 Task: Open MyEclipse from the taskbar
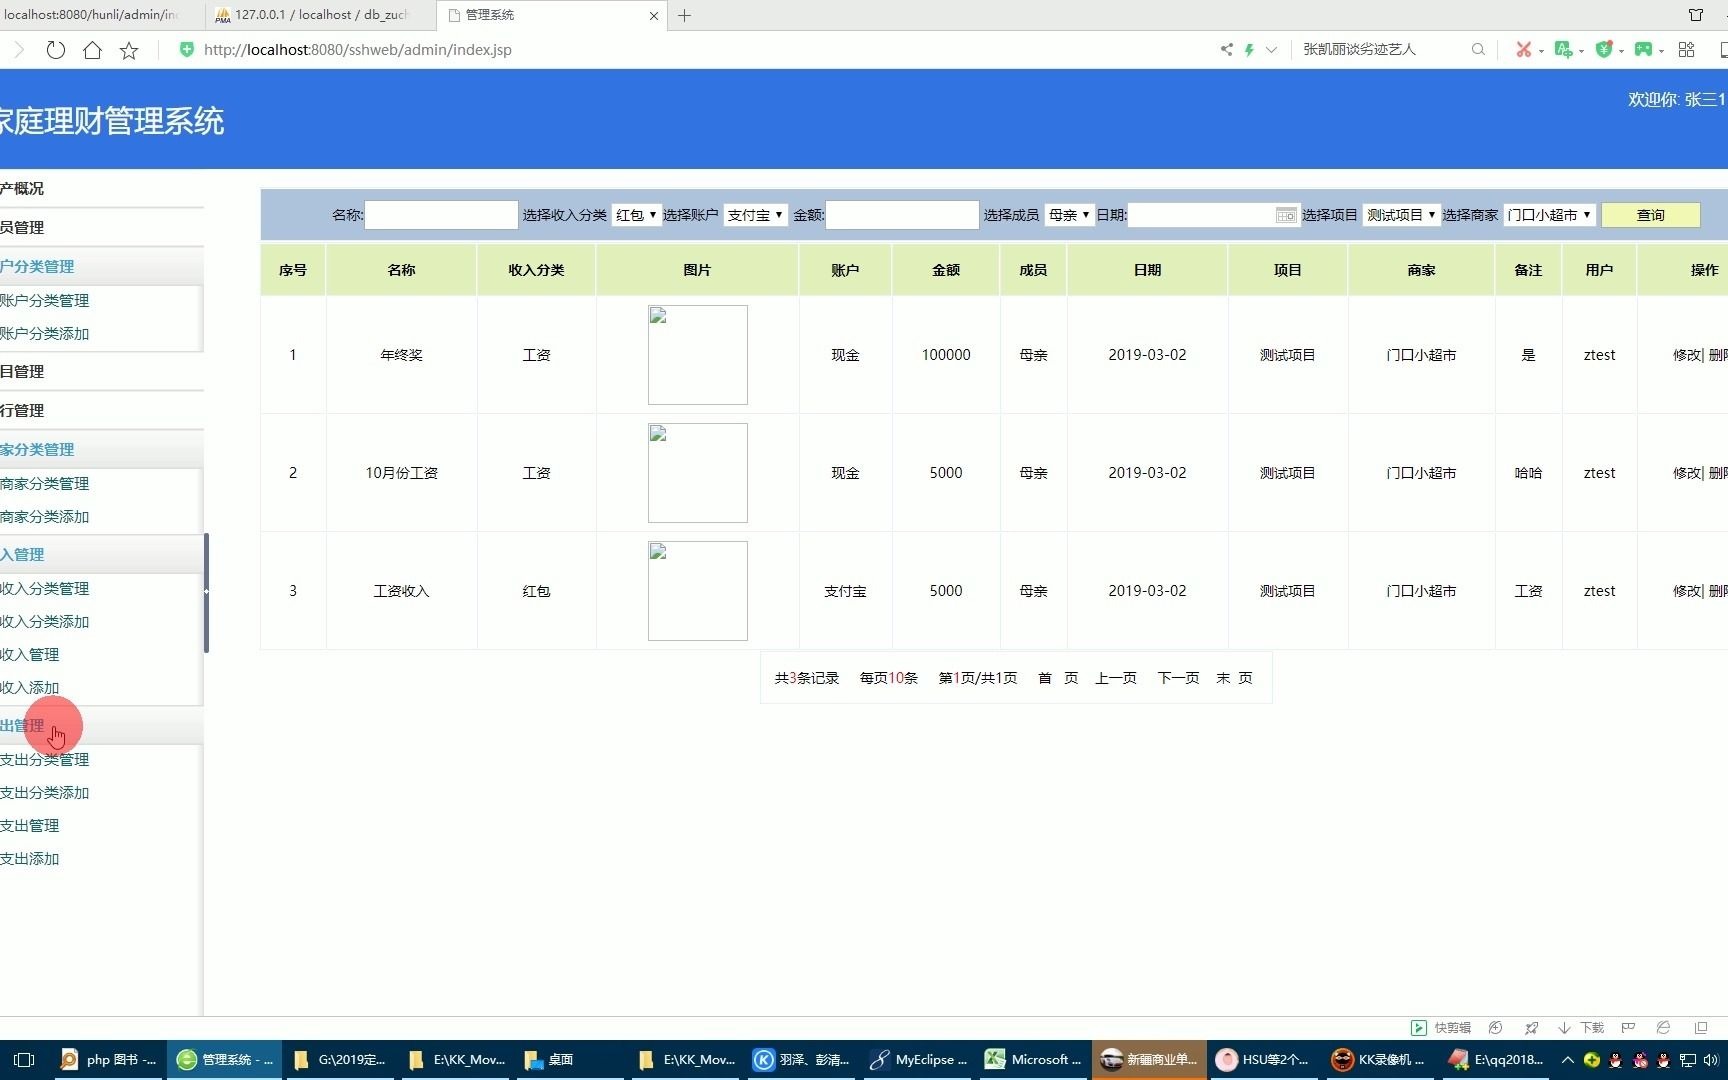pyautogui.click(x=919, y=1060)
